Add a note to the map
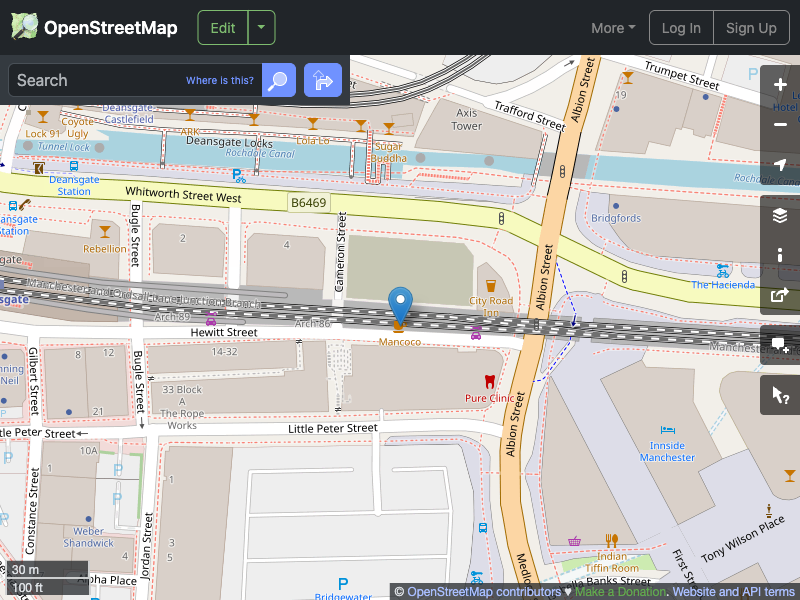 coord(780,345)
